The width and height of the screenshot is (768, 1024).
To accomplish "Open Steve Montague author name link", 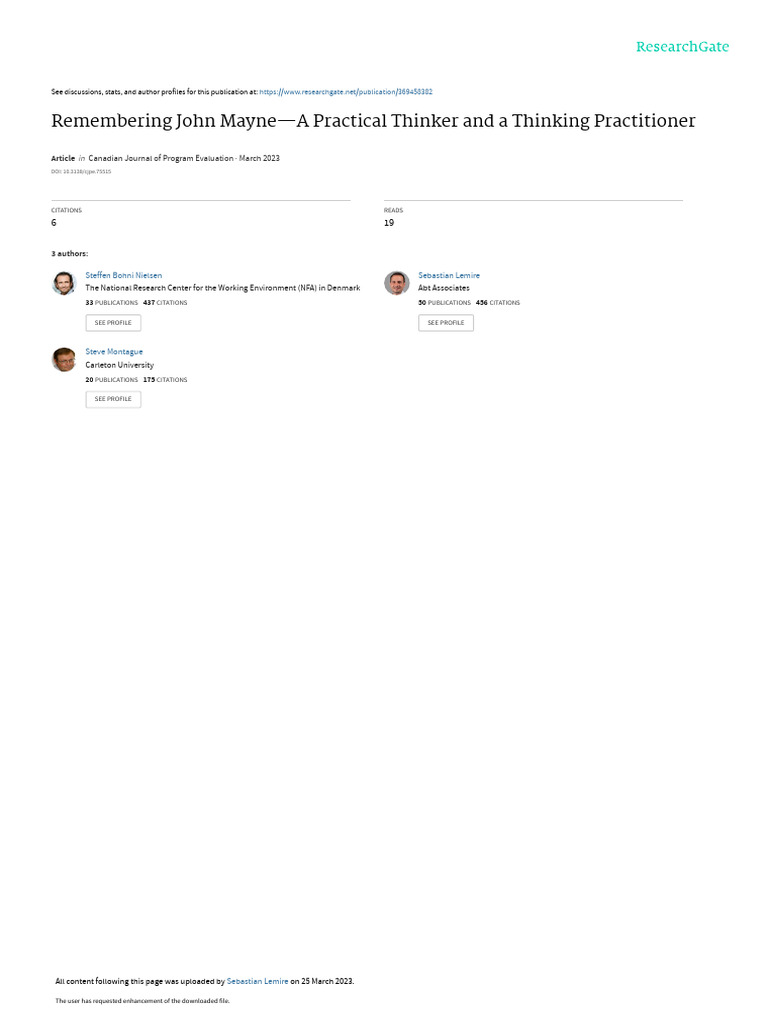I will (114, 352).
